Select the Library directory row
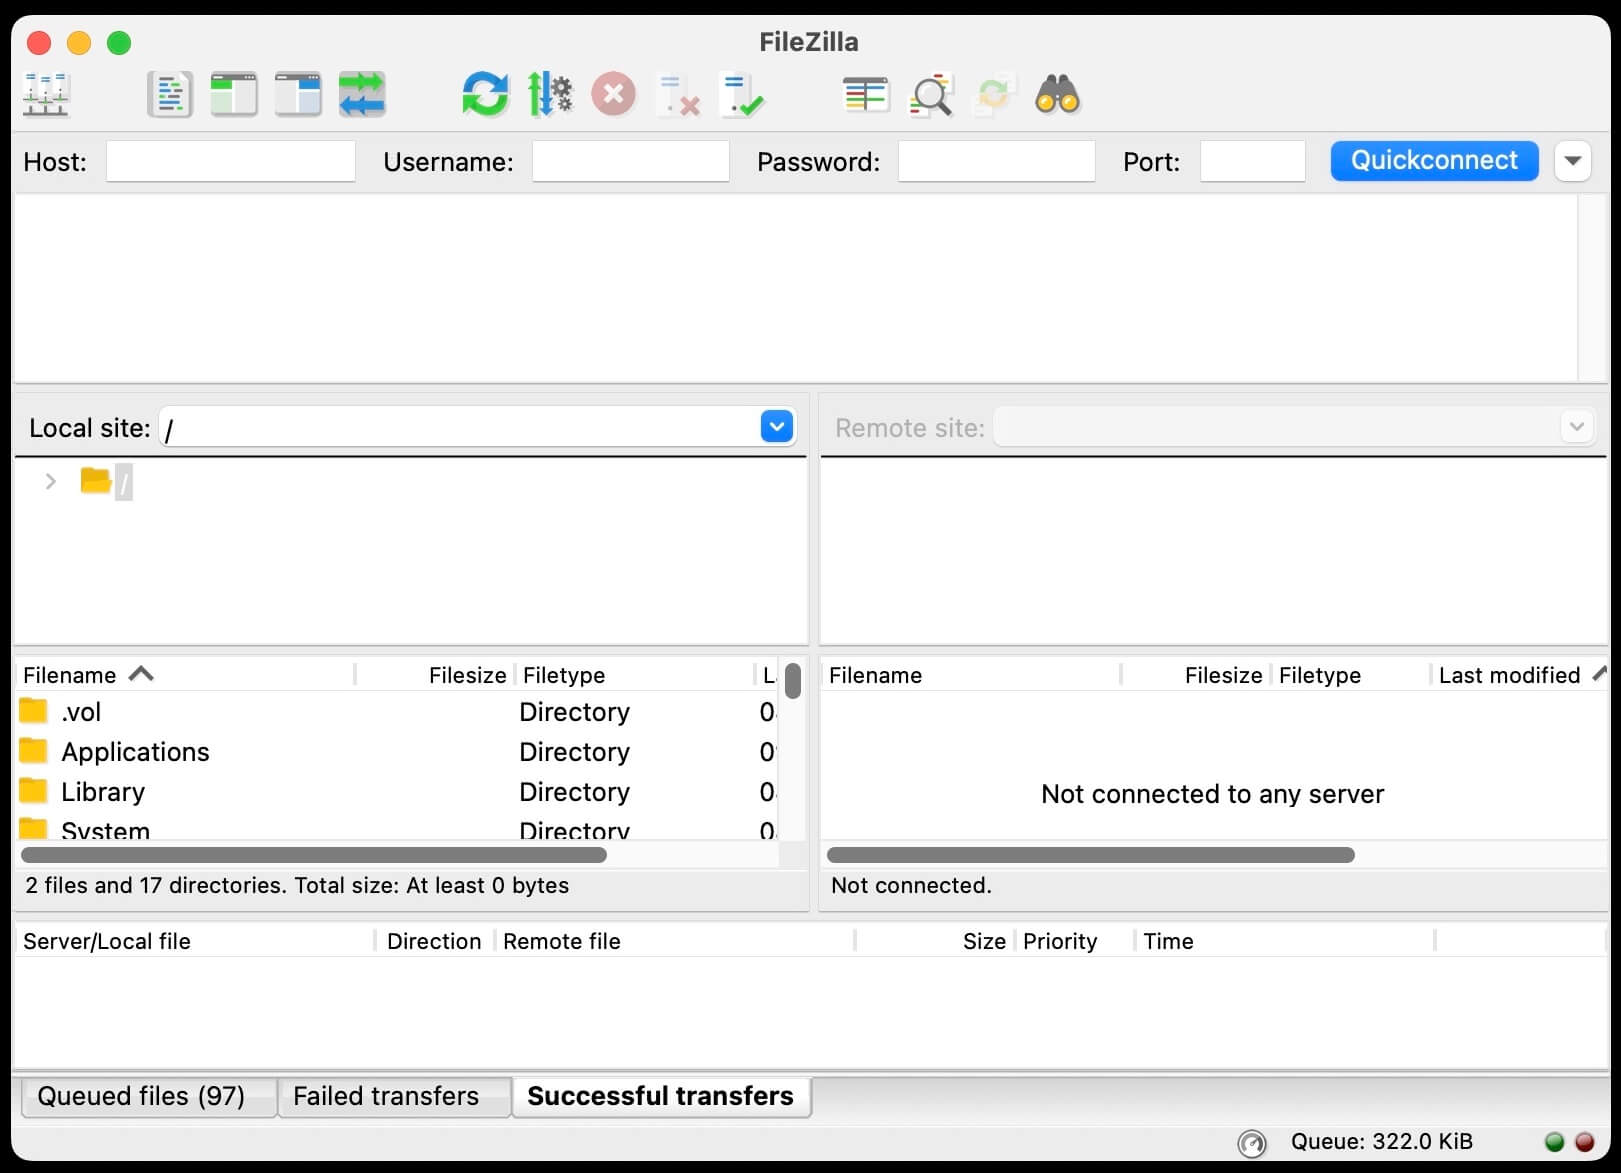Screen dimensions: 1621x1173 (x=397, y=792)
